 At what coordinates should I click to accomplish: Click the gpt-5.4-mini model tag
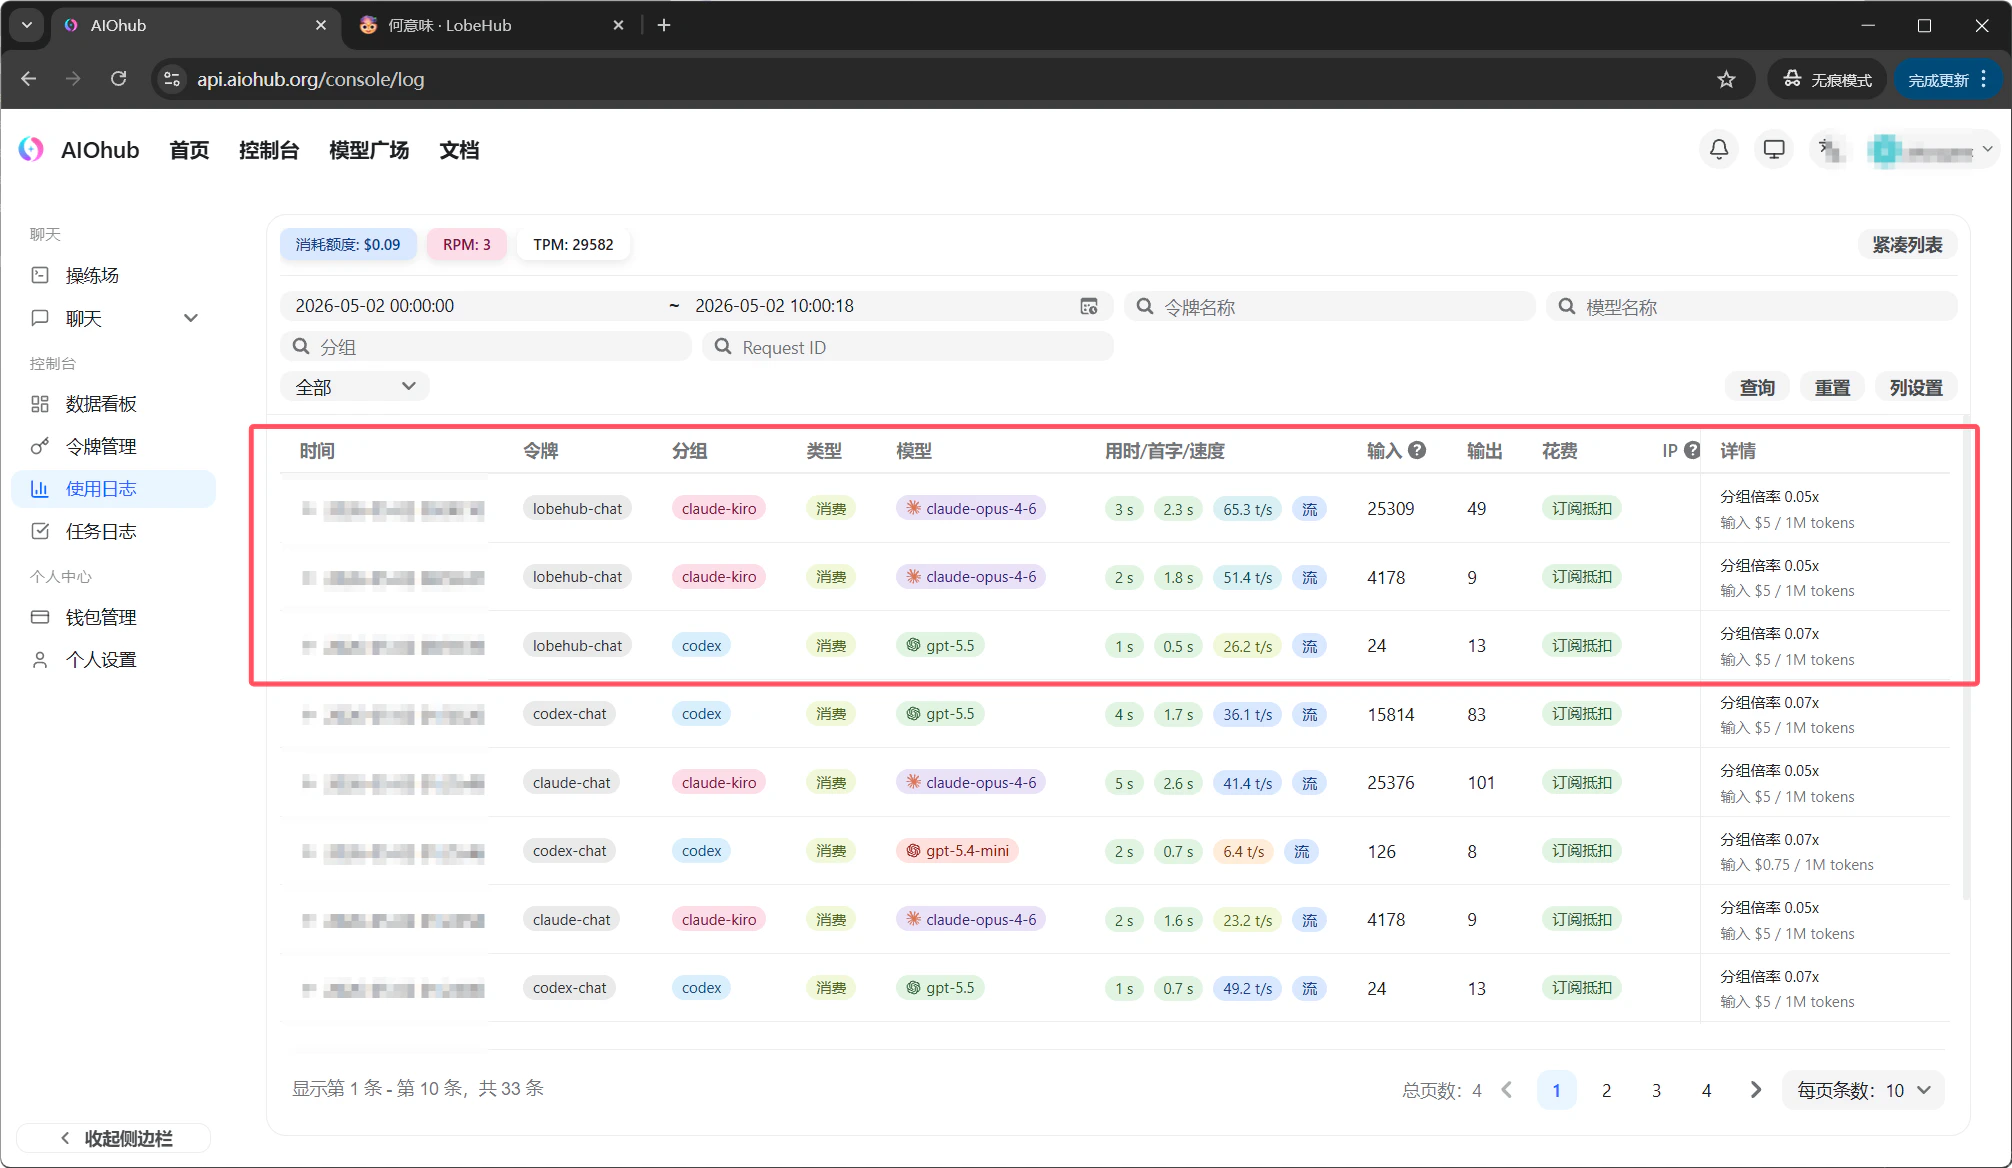[957, 851]
